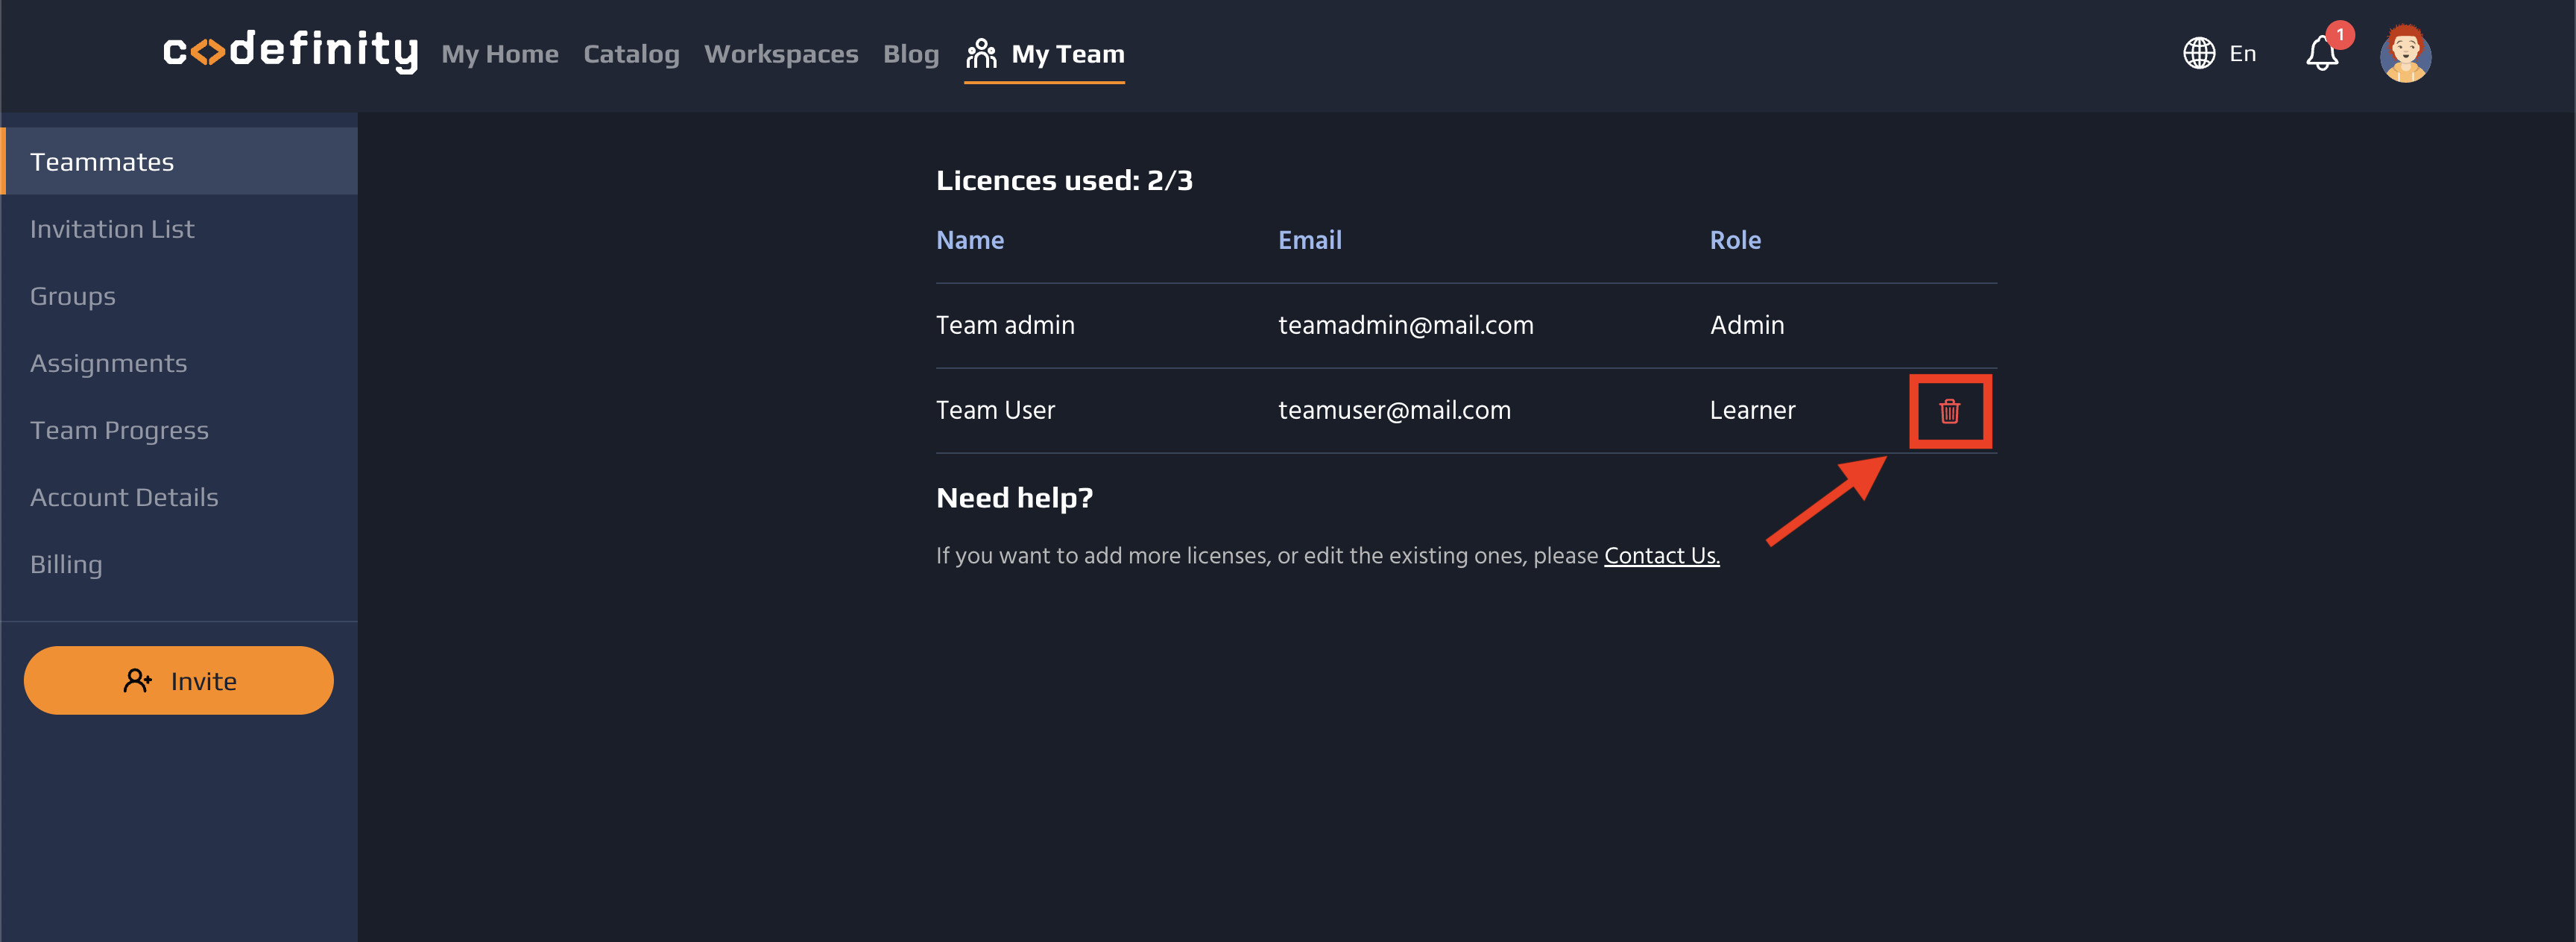This screenshot has height=942, width=2576.
Task: Open the notifications bell
Action: (x=2321, y=55)
